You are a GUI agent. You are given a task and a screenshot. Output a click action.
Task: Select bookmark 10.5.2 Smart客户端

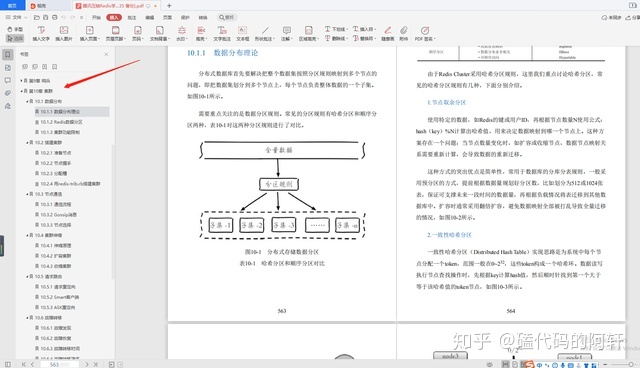coord(60,297)
